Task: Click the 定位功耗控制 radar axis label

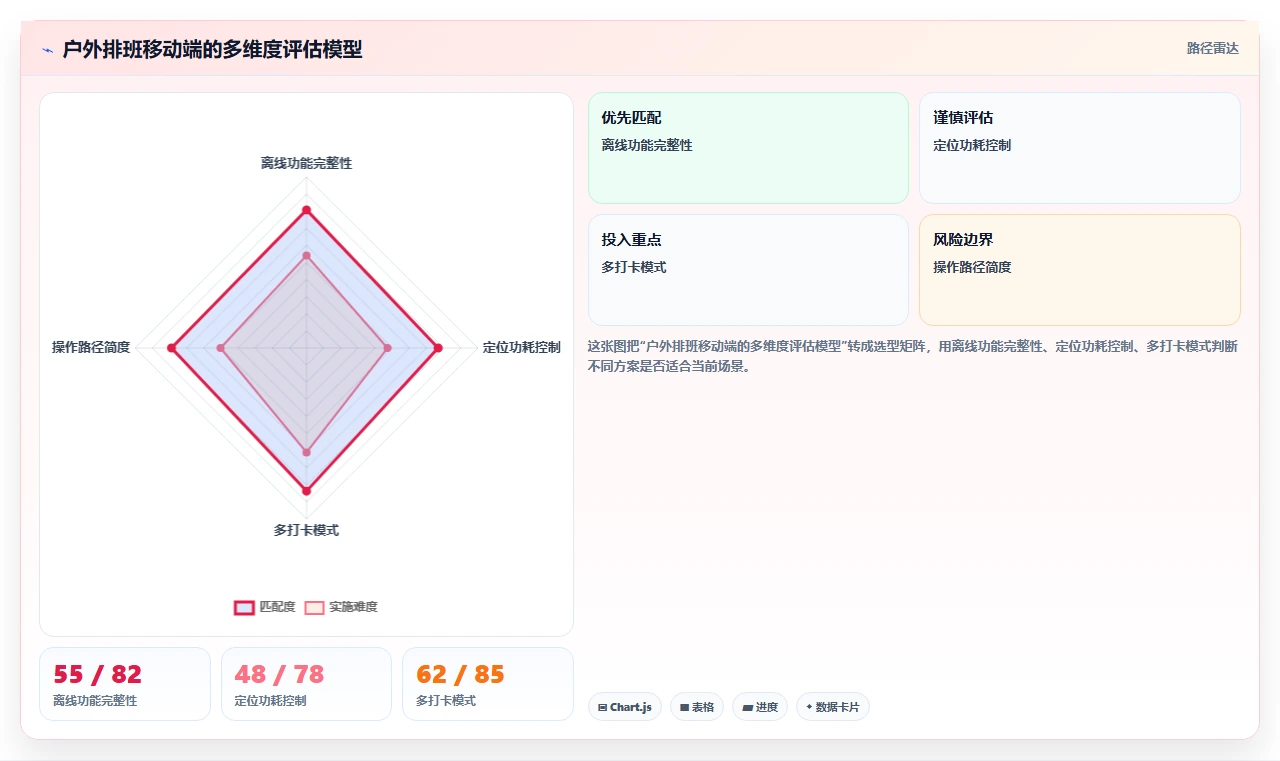Action: pos(521,348)
